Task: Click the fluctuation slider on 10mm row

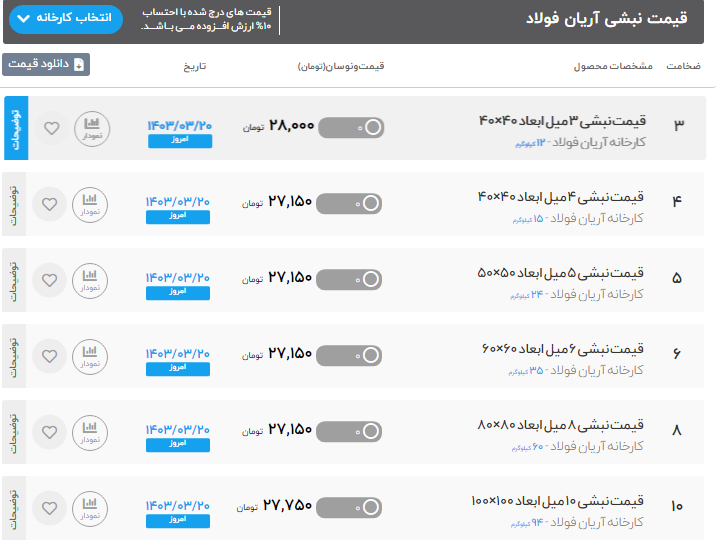Action: 350,507
